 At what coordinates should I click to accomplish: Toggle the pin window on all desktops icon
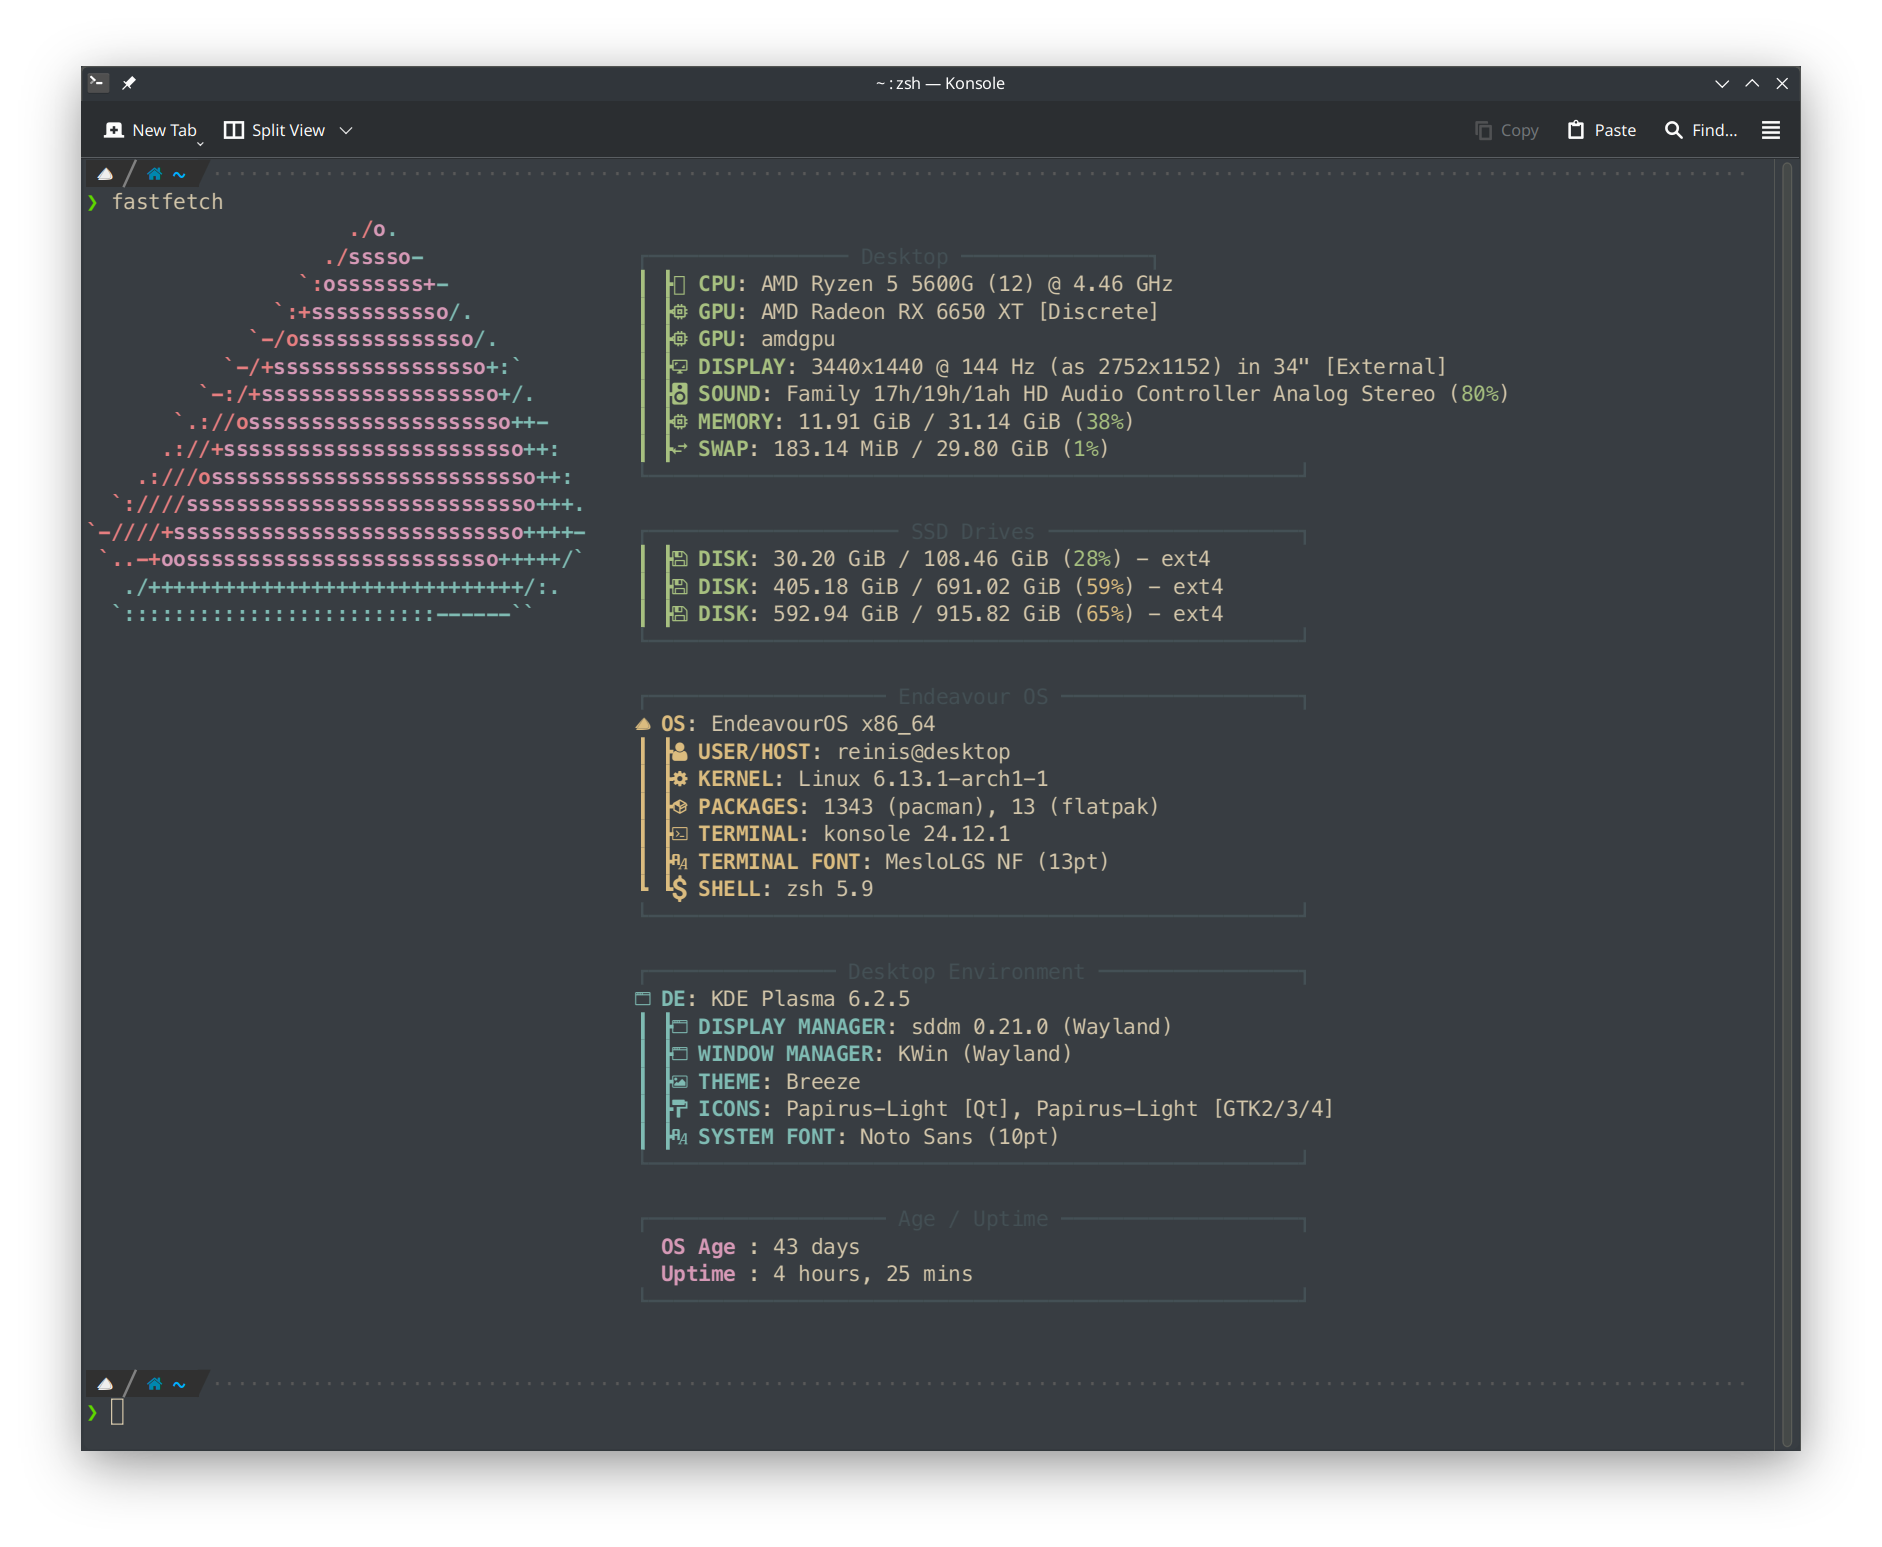(129, 83)
